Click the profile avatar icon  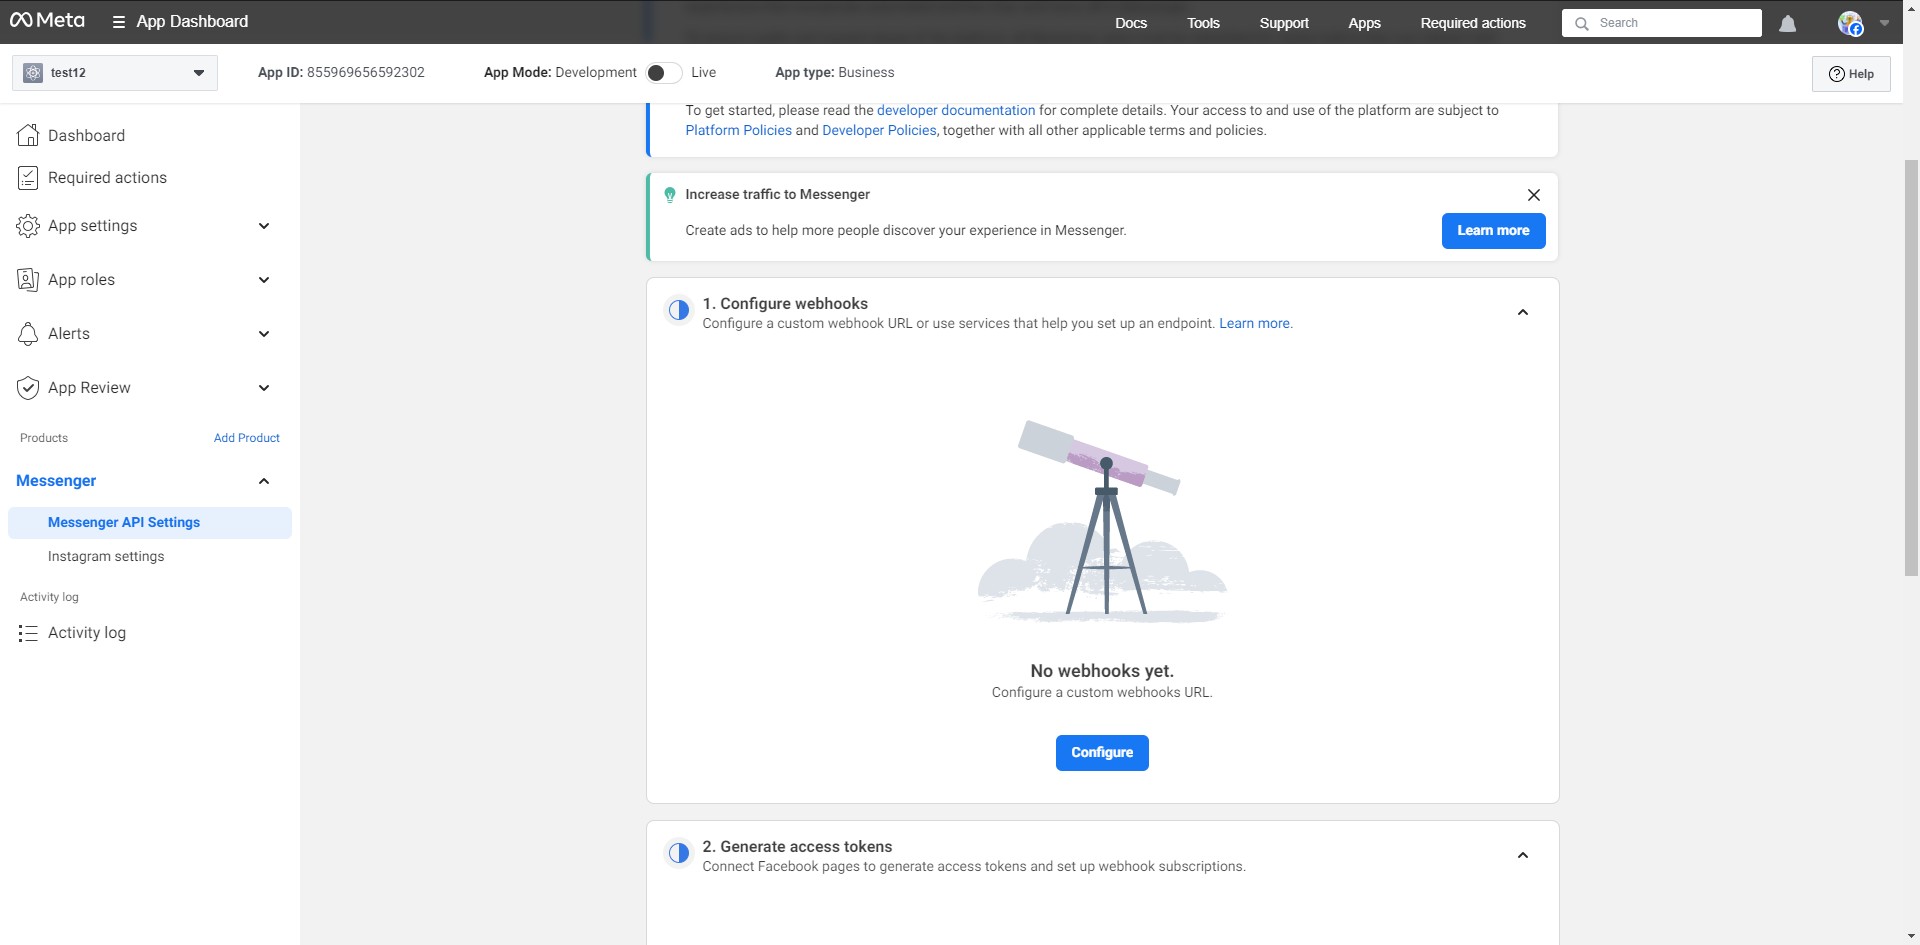[x=1850, y=23]
